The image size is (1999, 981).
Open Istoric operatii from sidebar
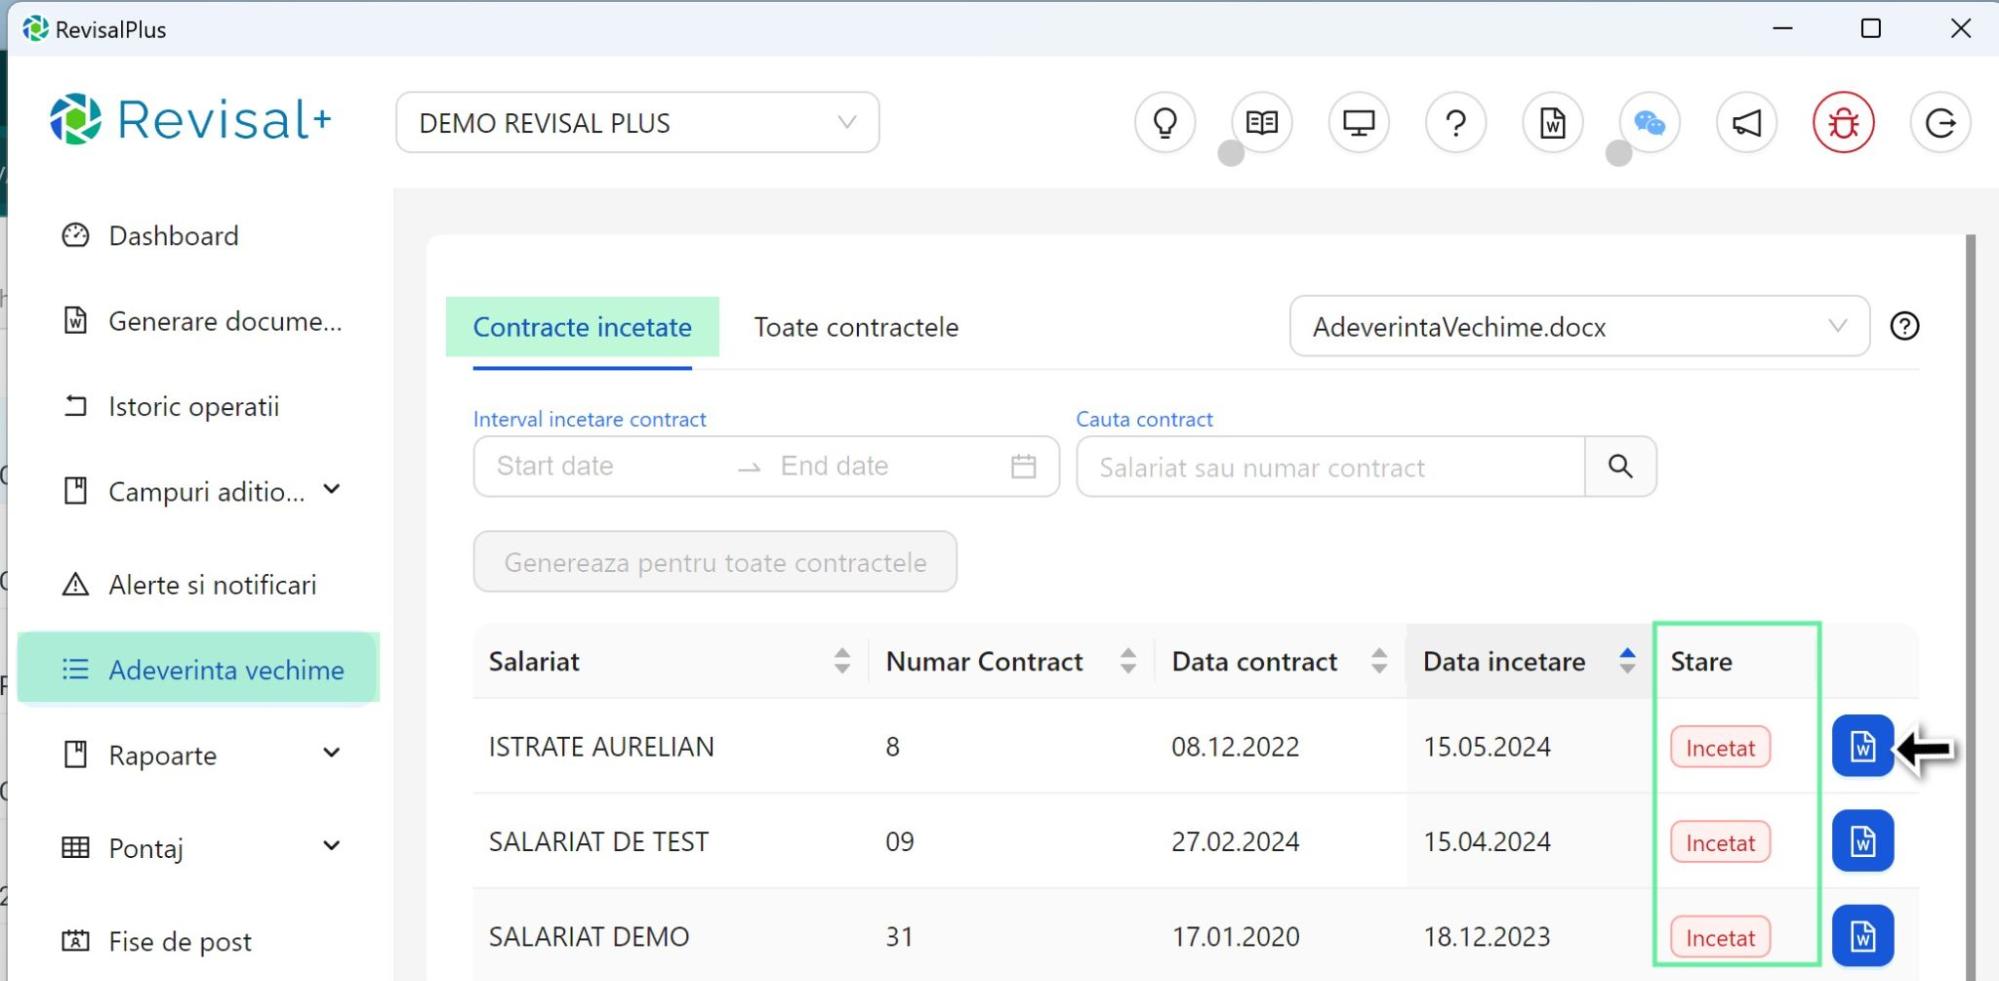(193, 407)
